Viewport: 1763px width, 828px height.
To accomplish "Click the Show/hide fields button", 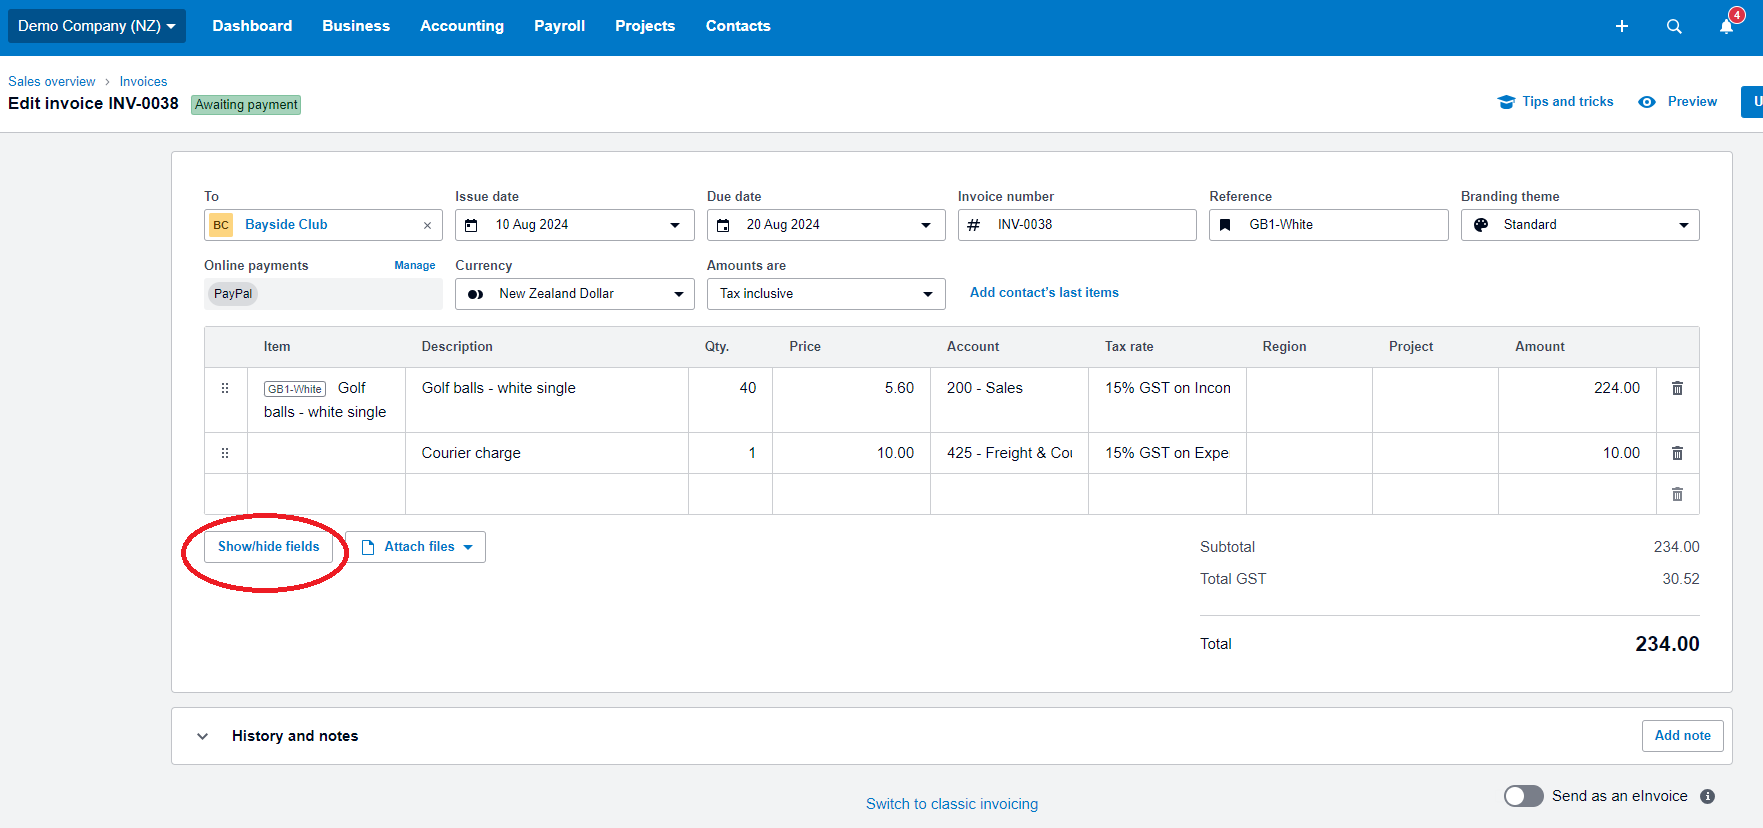I will tap(268, 547).
